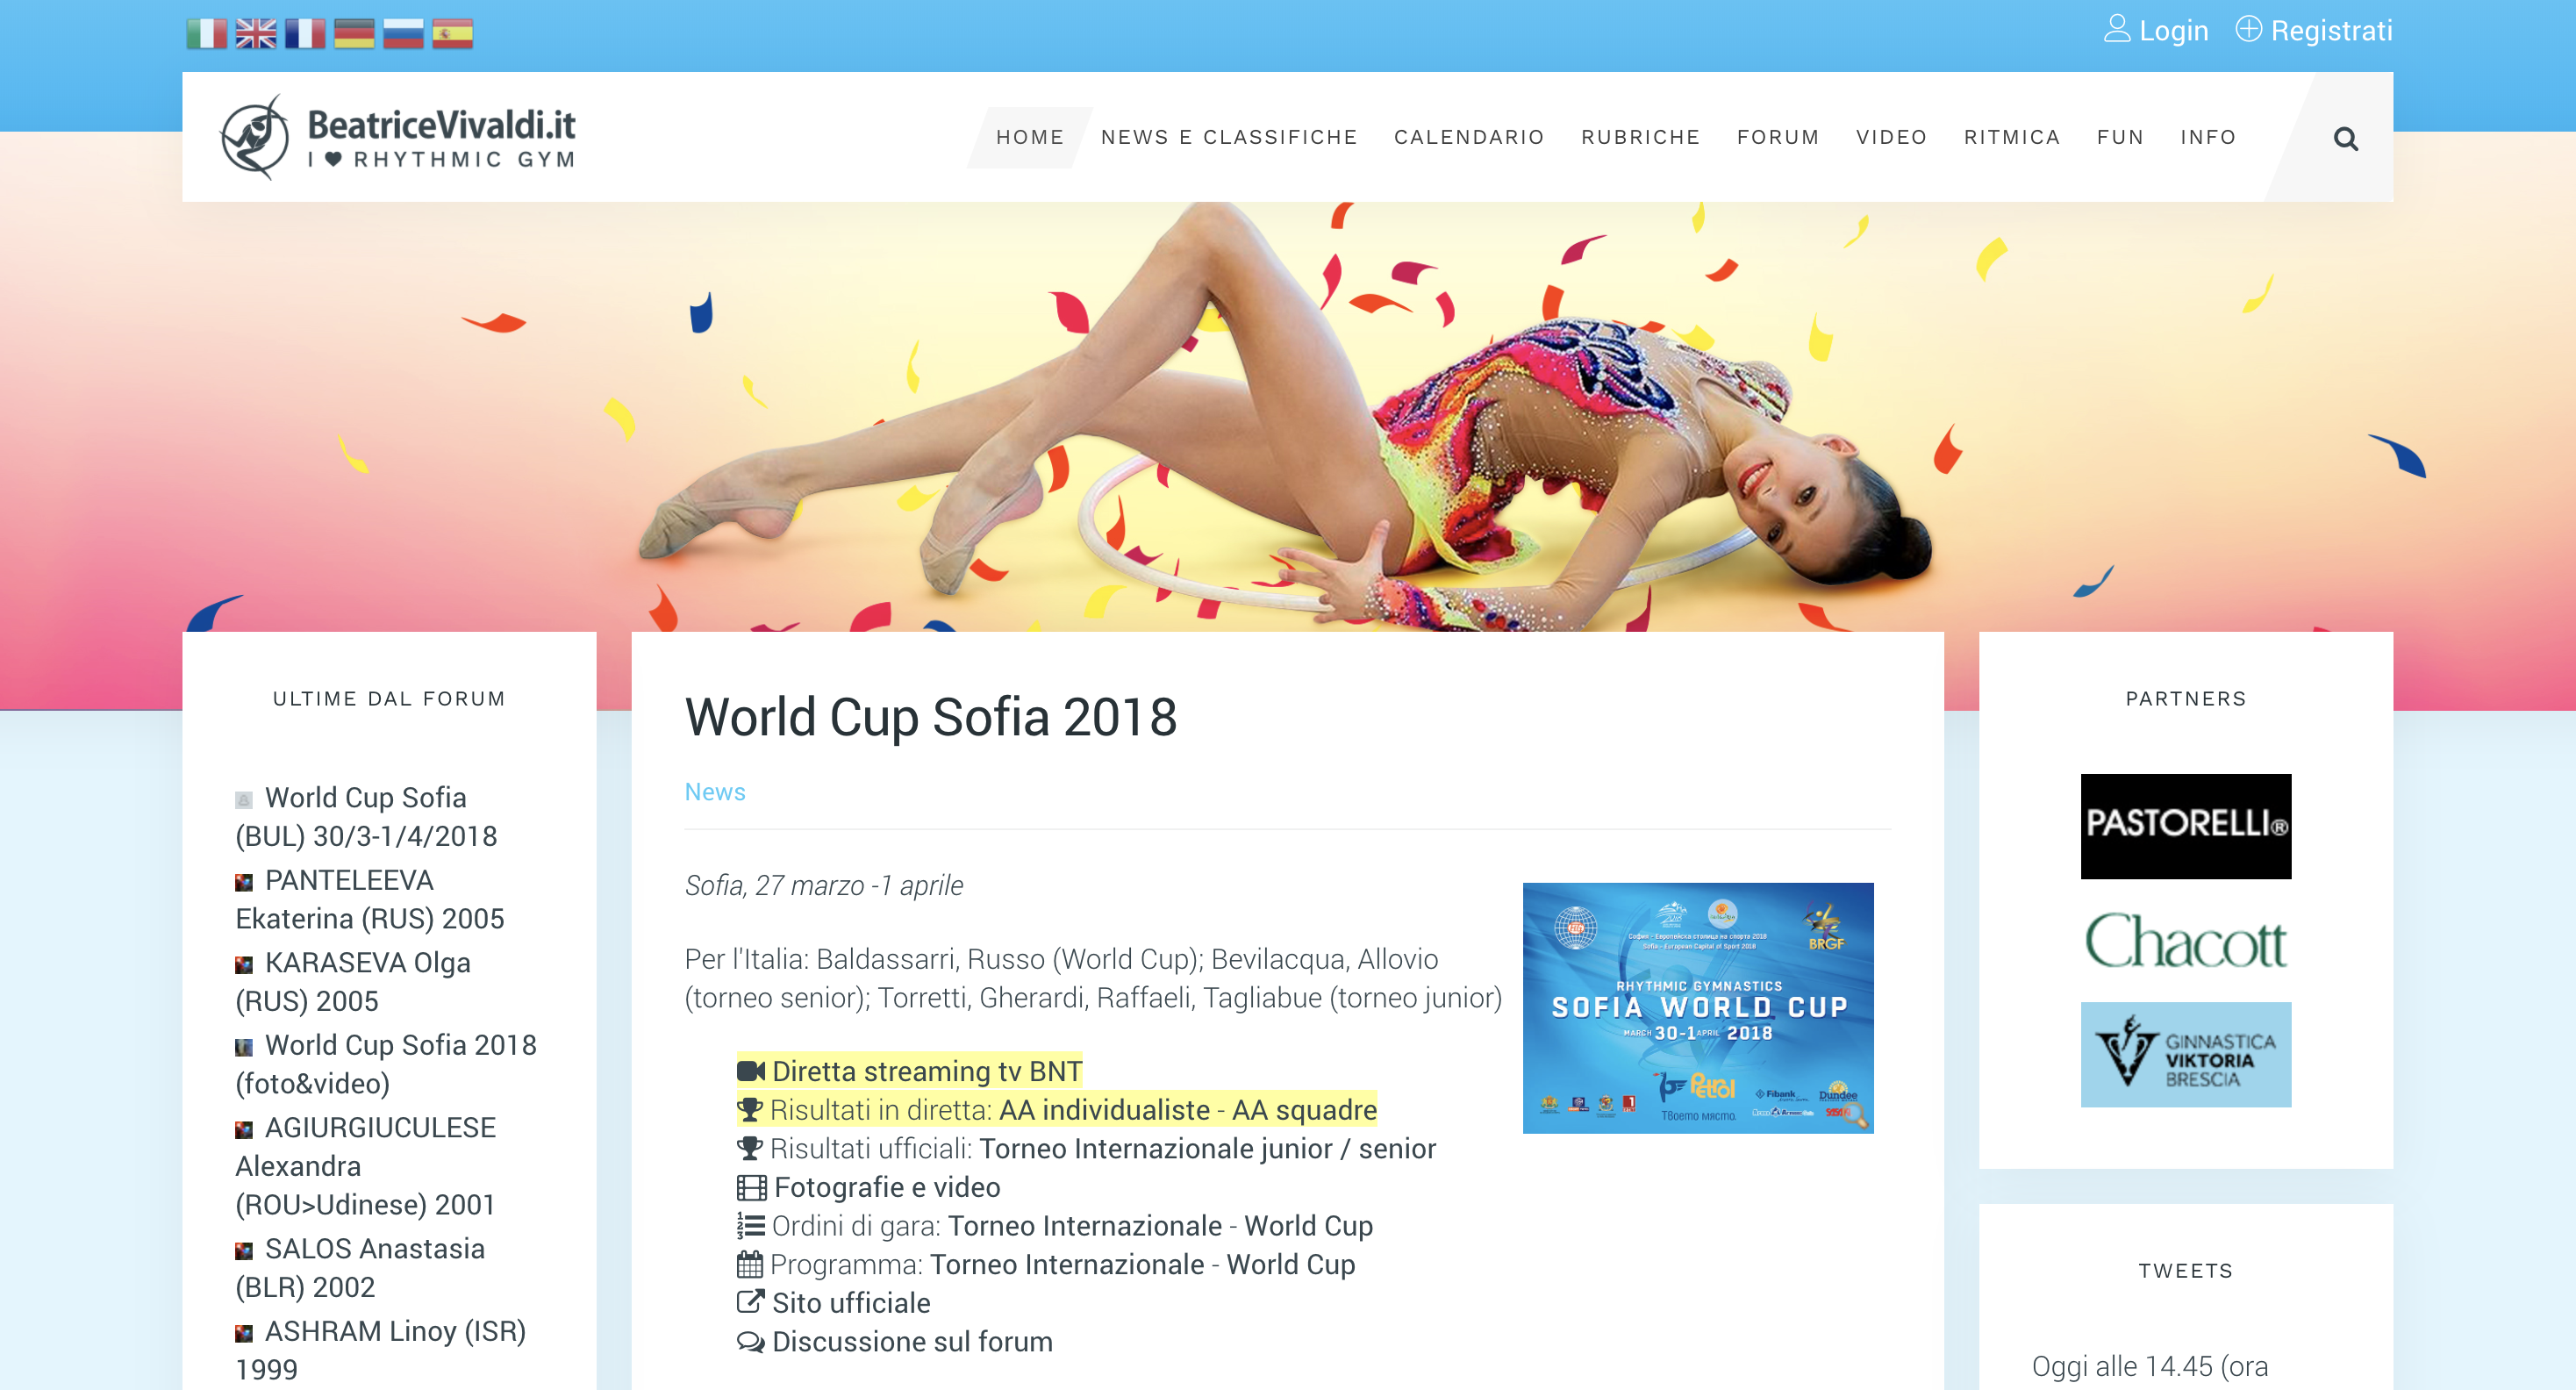Image resolution: width=2576 pixels, height=1390 pixels.
Task: Expand the Ritmica menu
Action: pos(2011,137)
